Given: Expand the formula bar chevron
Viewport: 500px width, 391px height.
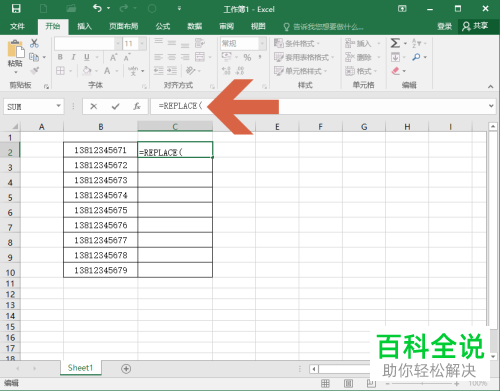Looking at the screenshot, I should pyautogui.click(x=491, y=106).
